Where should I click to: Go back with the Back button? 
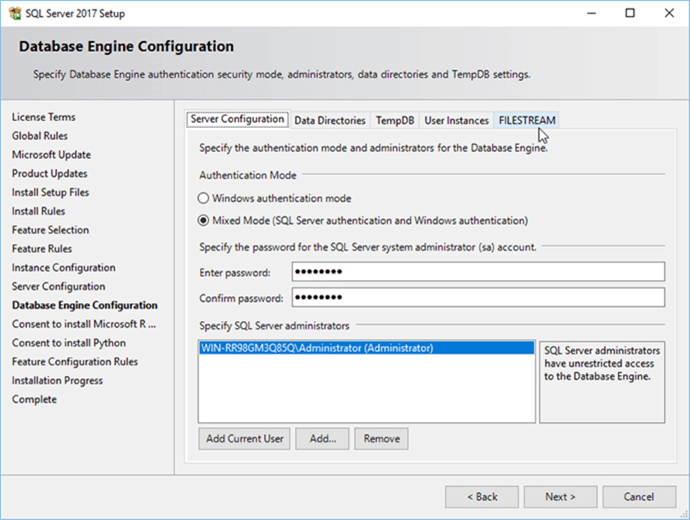pos(481,496)
